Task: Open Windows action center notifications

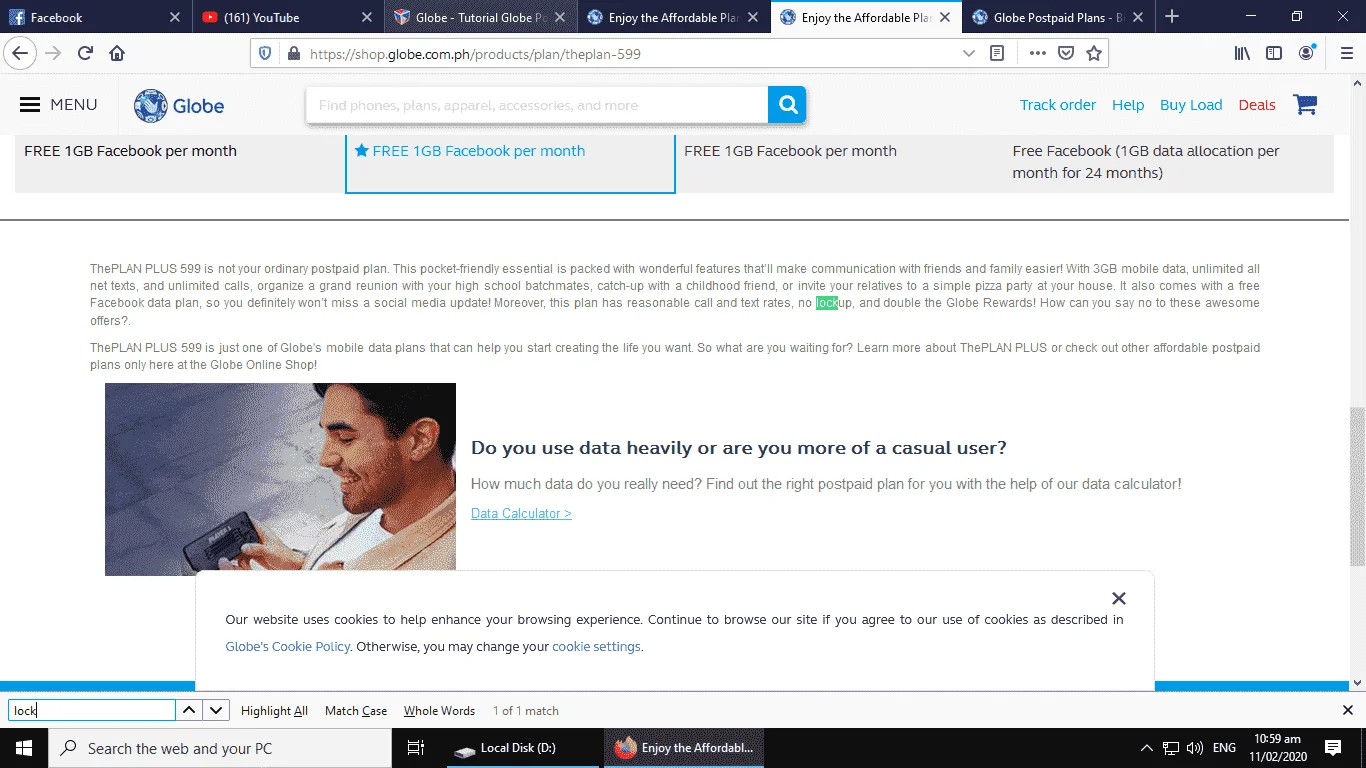Action: click(x=1332, y=748)
